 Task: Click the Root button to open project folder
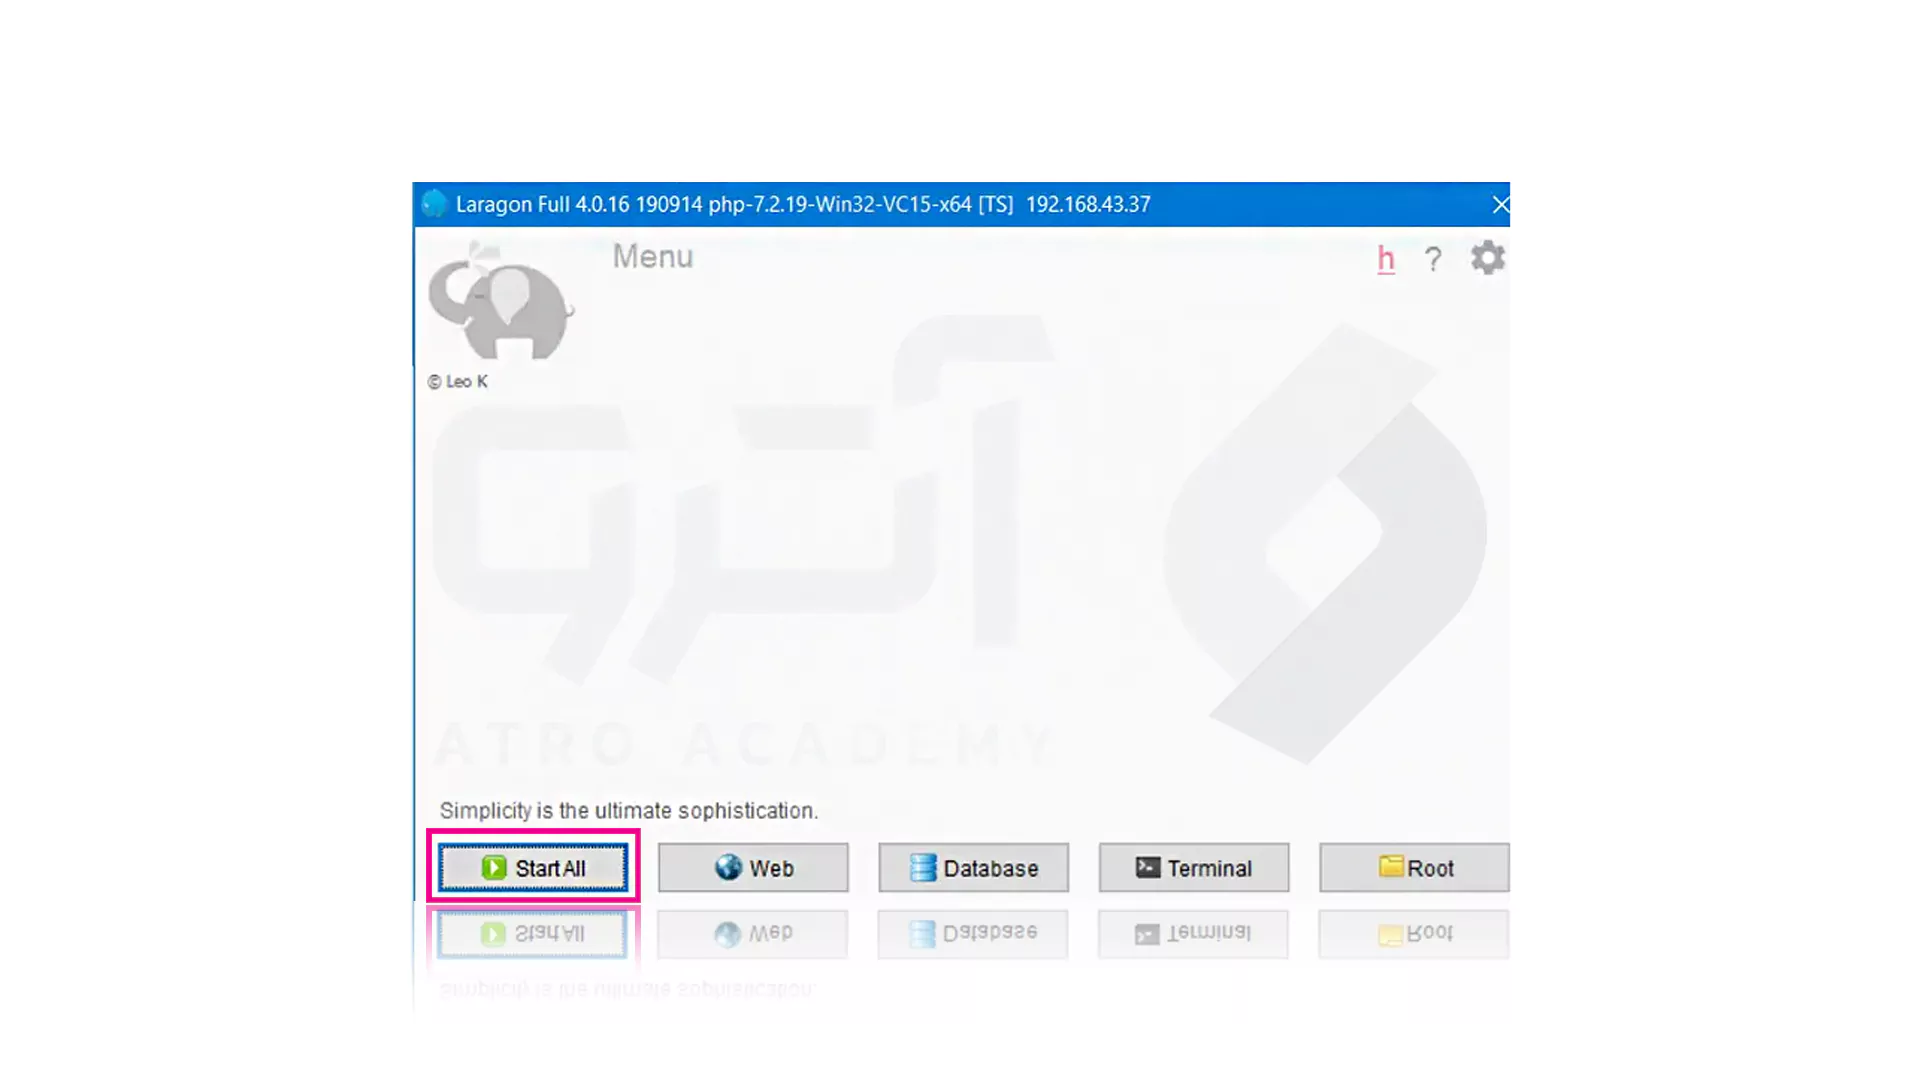(1413, 868)
